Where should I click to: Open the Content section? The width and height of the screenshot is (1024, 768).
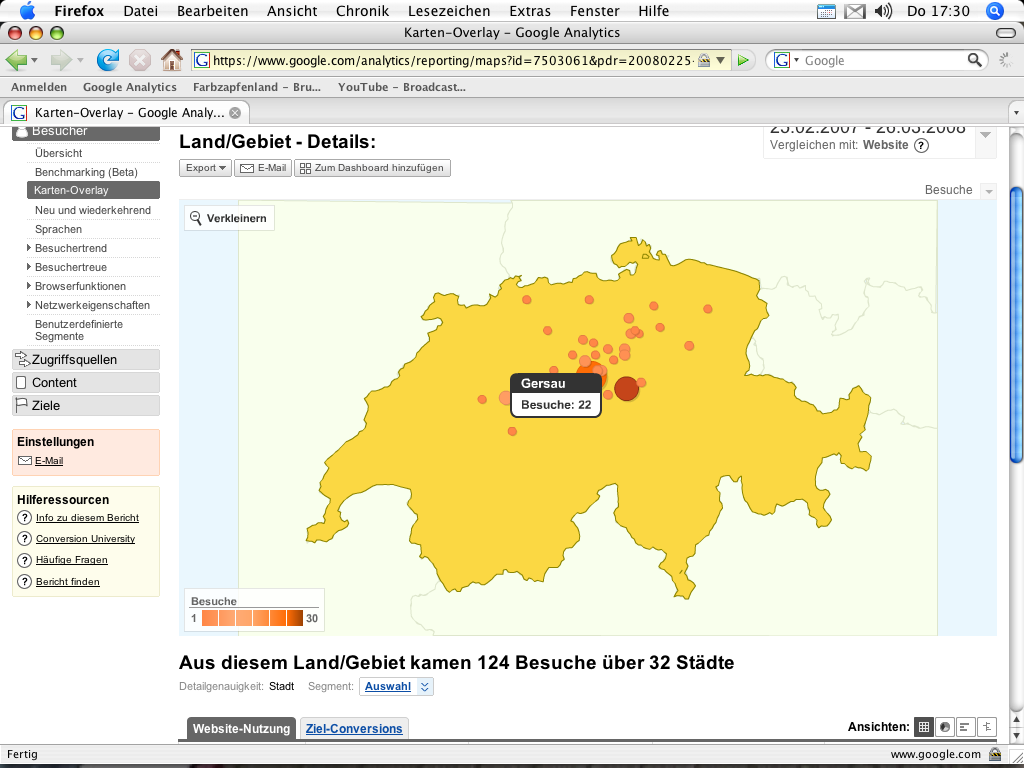pos(86,383)
